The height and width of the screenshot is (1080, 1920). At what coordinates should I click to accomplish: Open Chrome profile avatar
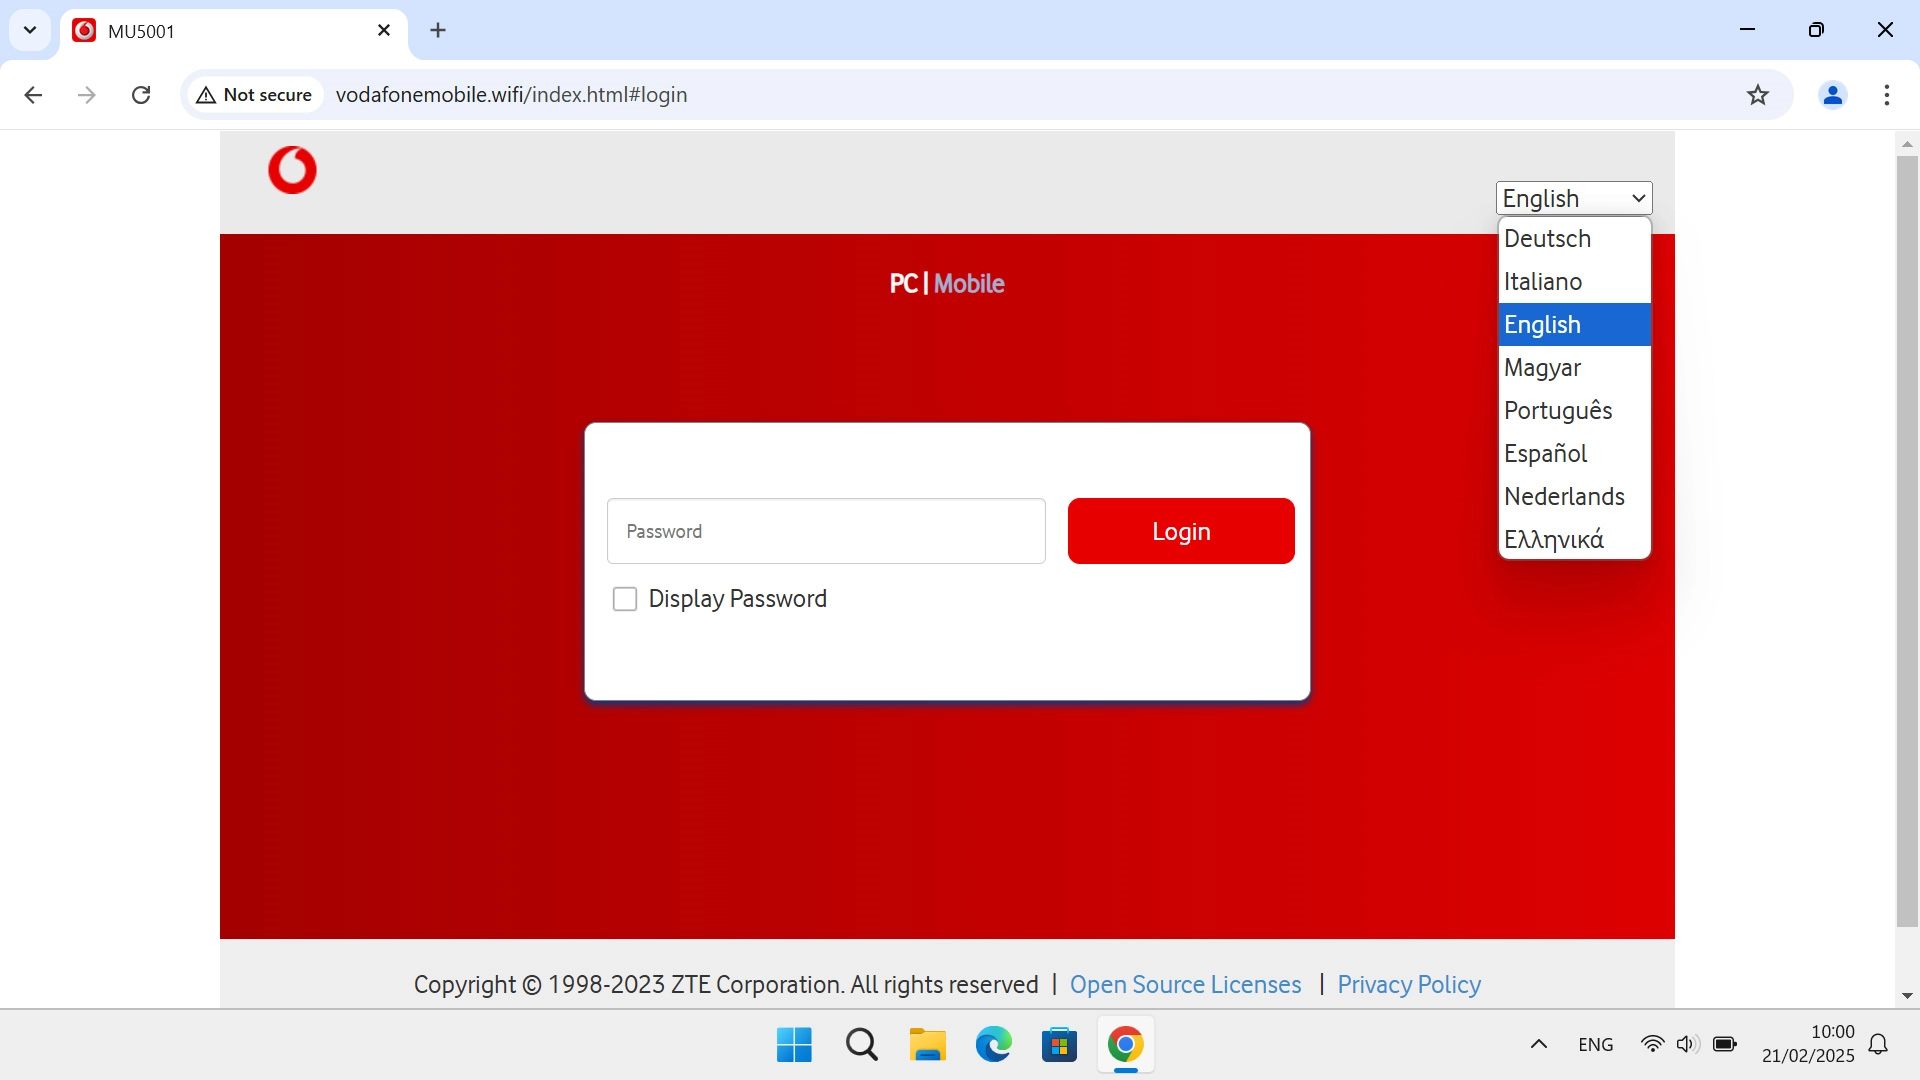[x=1832, y=95]
